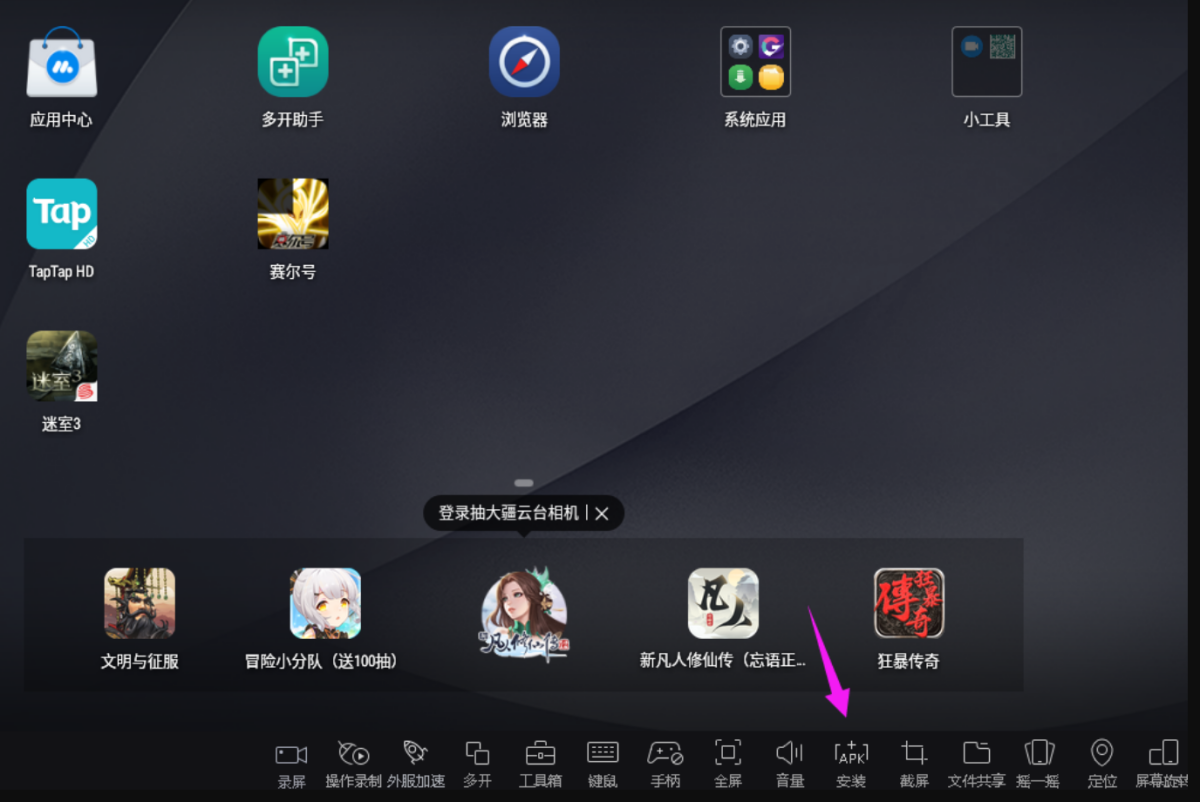1200x802 pixels.
Task: Launch the 迷室3 game
Action: [x=61, y=366]
